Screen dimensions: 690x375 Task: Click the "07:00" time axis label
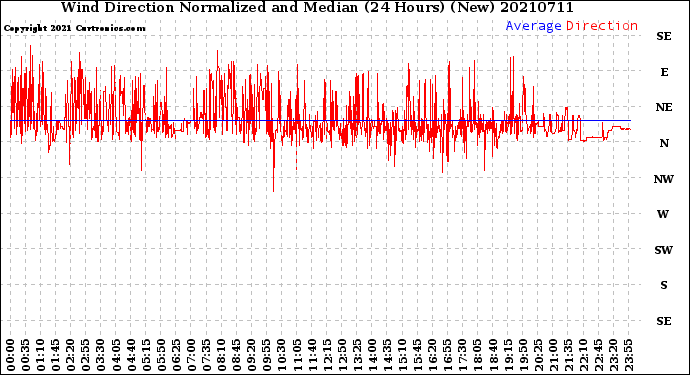coord(191,355)
